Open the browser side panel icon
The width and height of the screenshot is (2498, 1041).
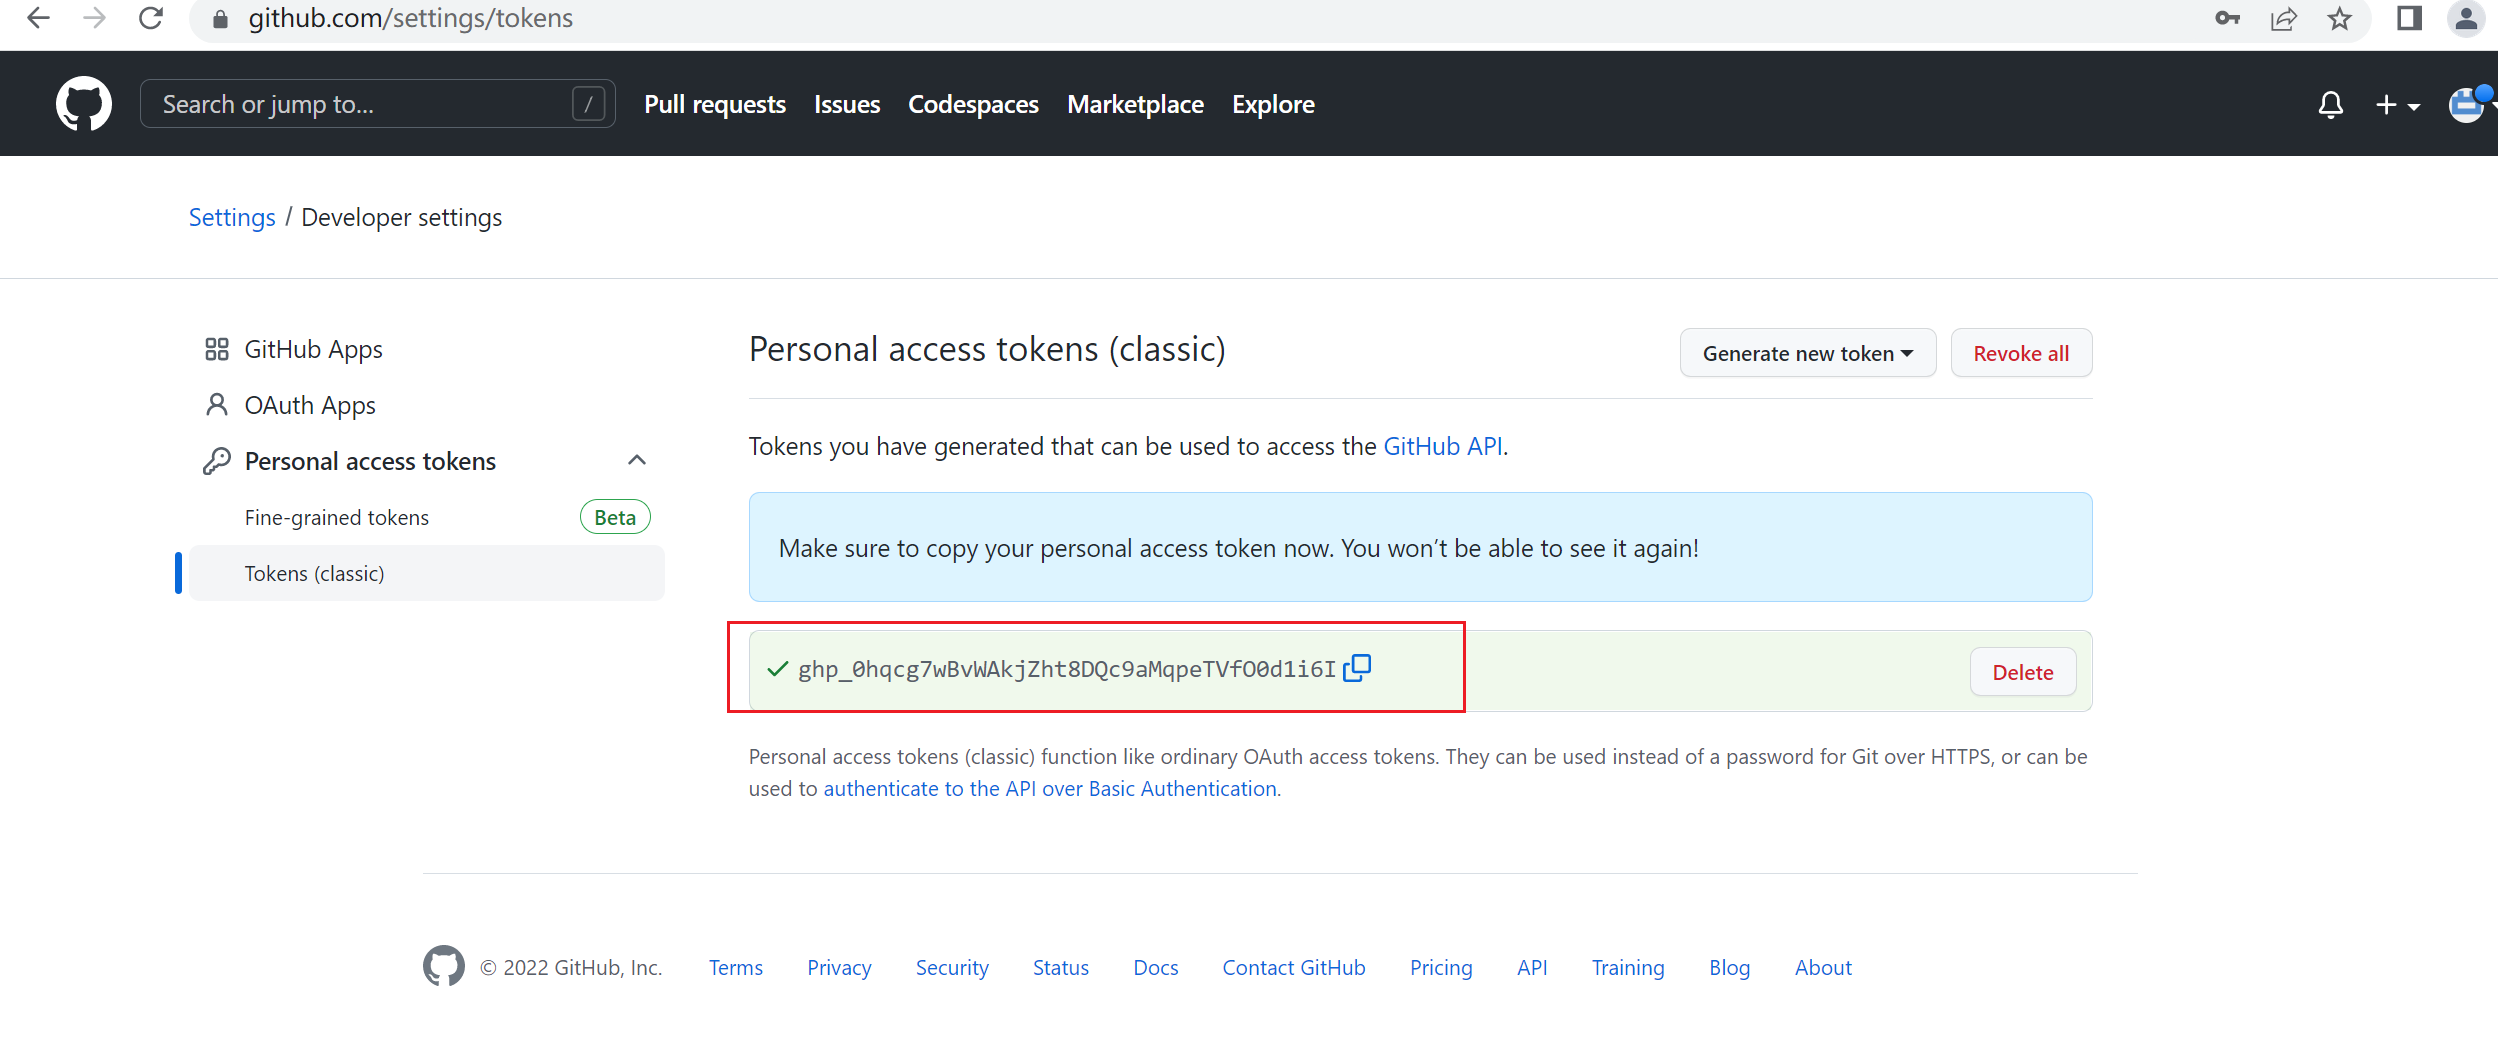[2409, 18]
